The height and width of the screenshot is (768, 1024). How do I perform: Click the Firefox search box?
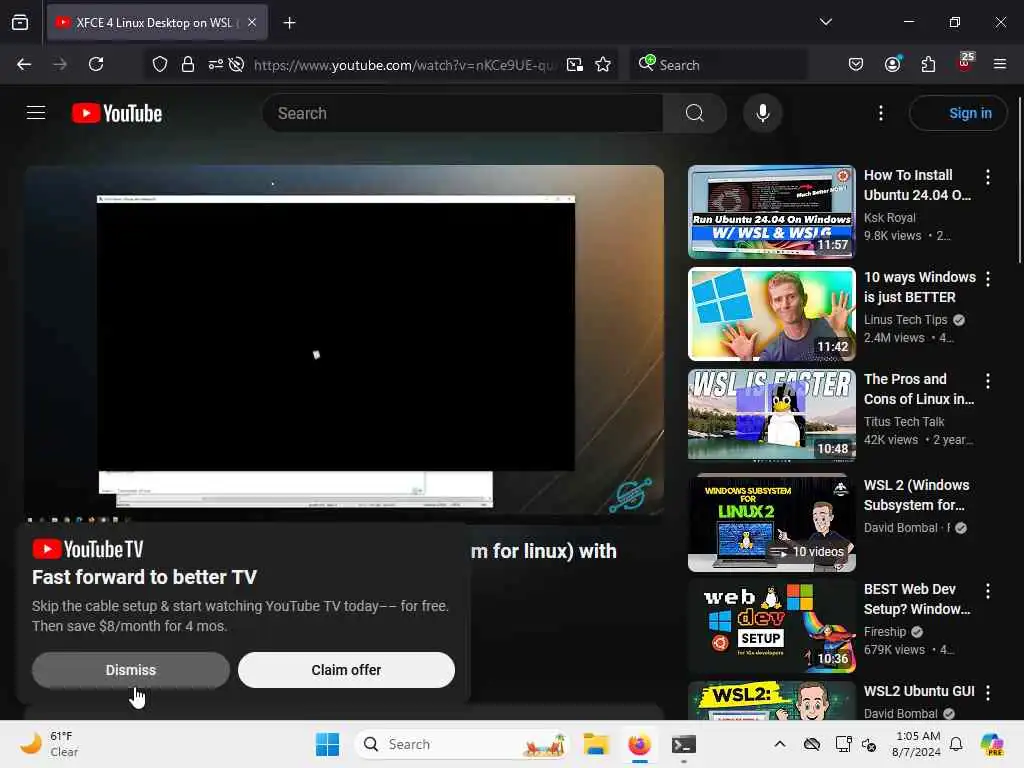coord(718,65)
